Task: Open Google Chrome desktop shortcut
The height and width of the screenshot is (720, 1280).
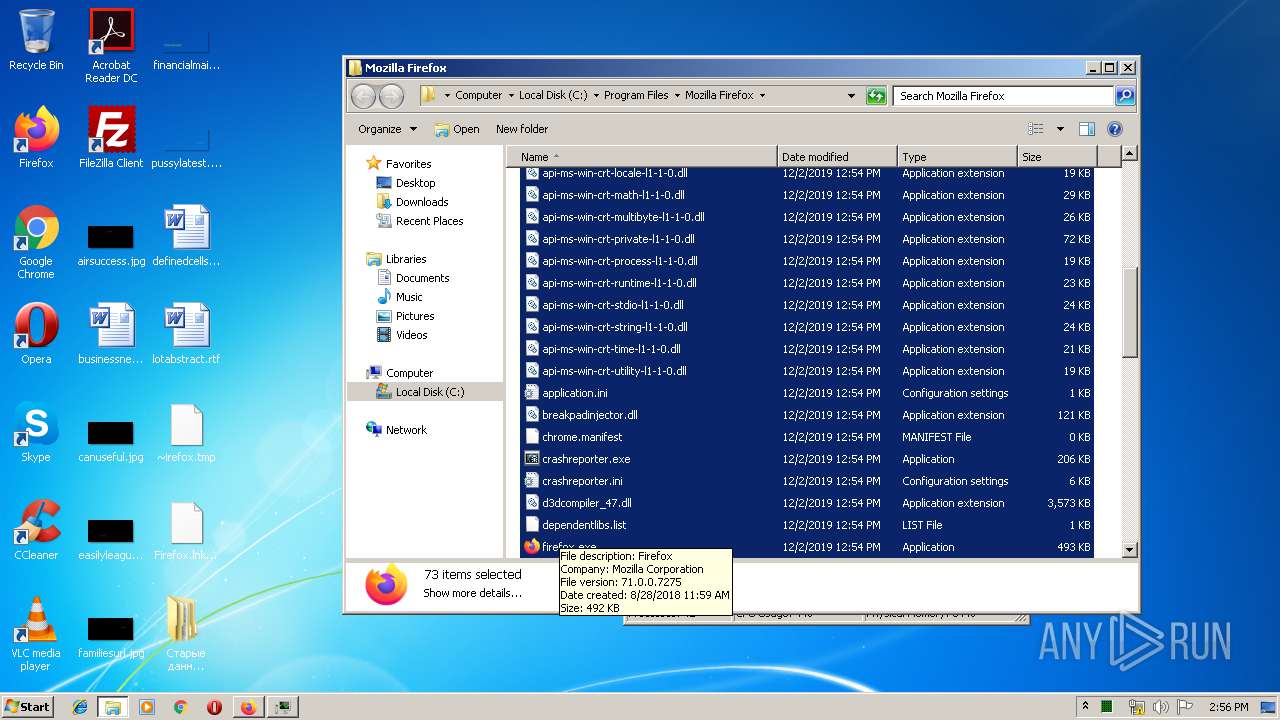Action: (36, 242)
